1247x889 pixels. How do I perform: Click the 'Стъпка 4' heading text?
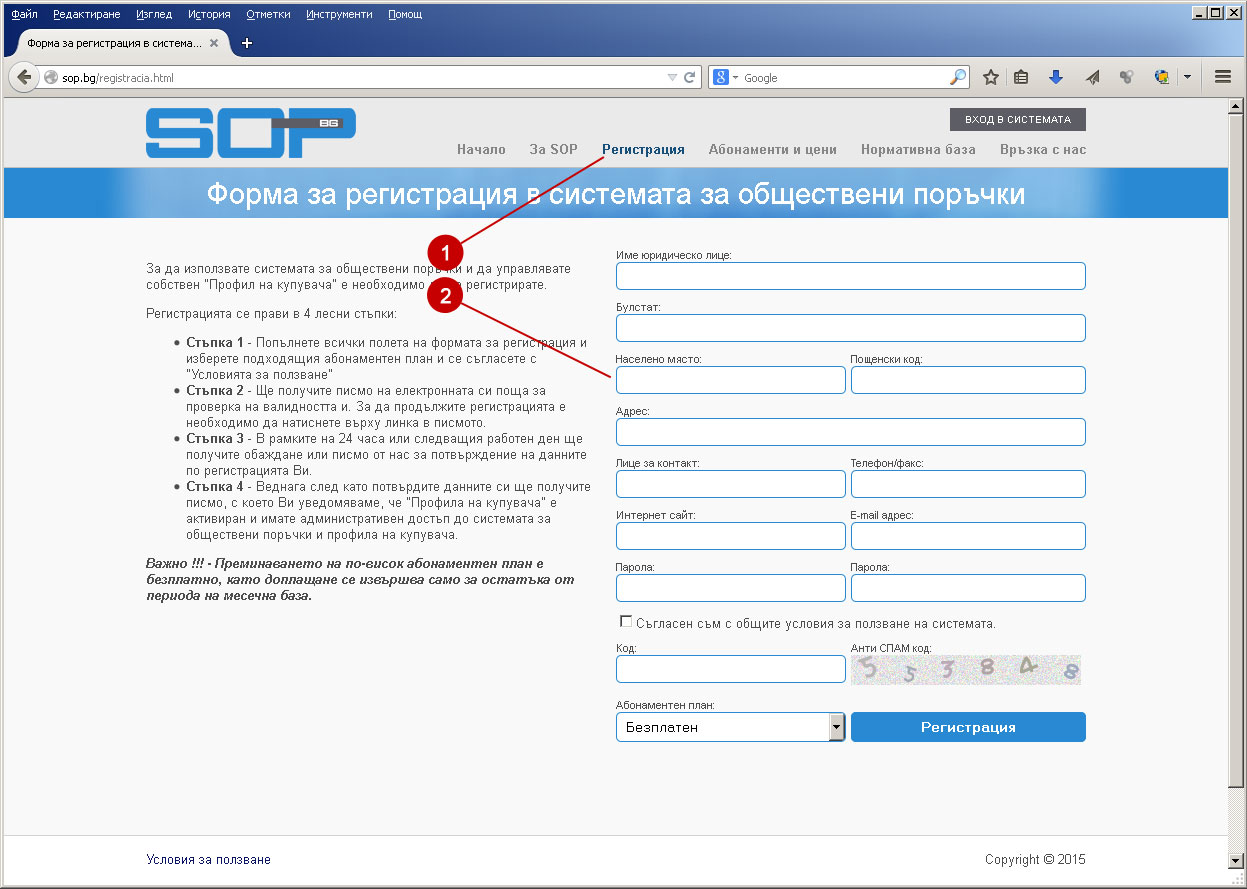(215, 487)
